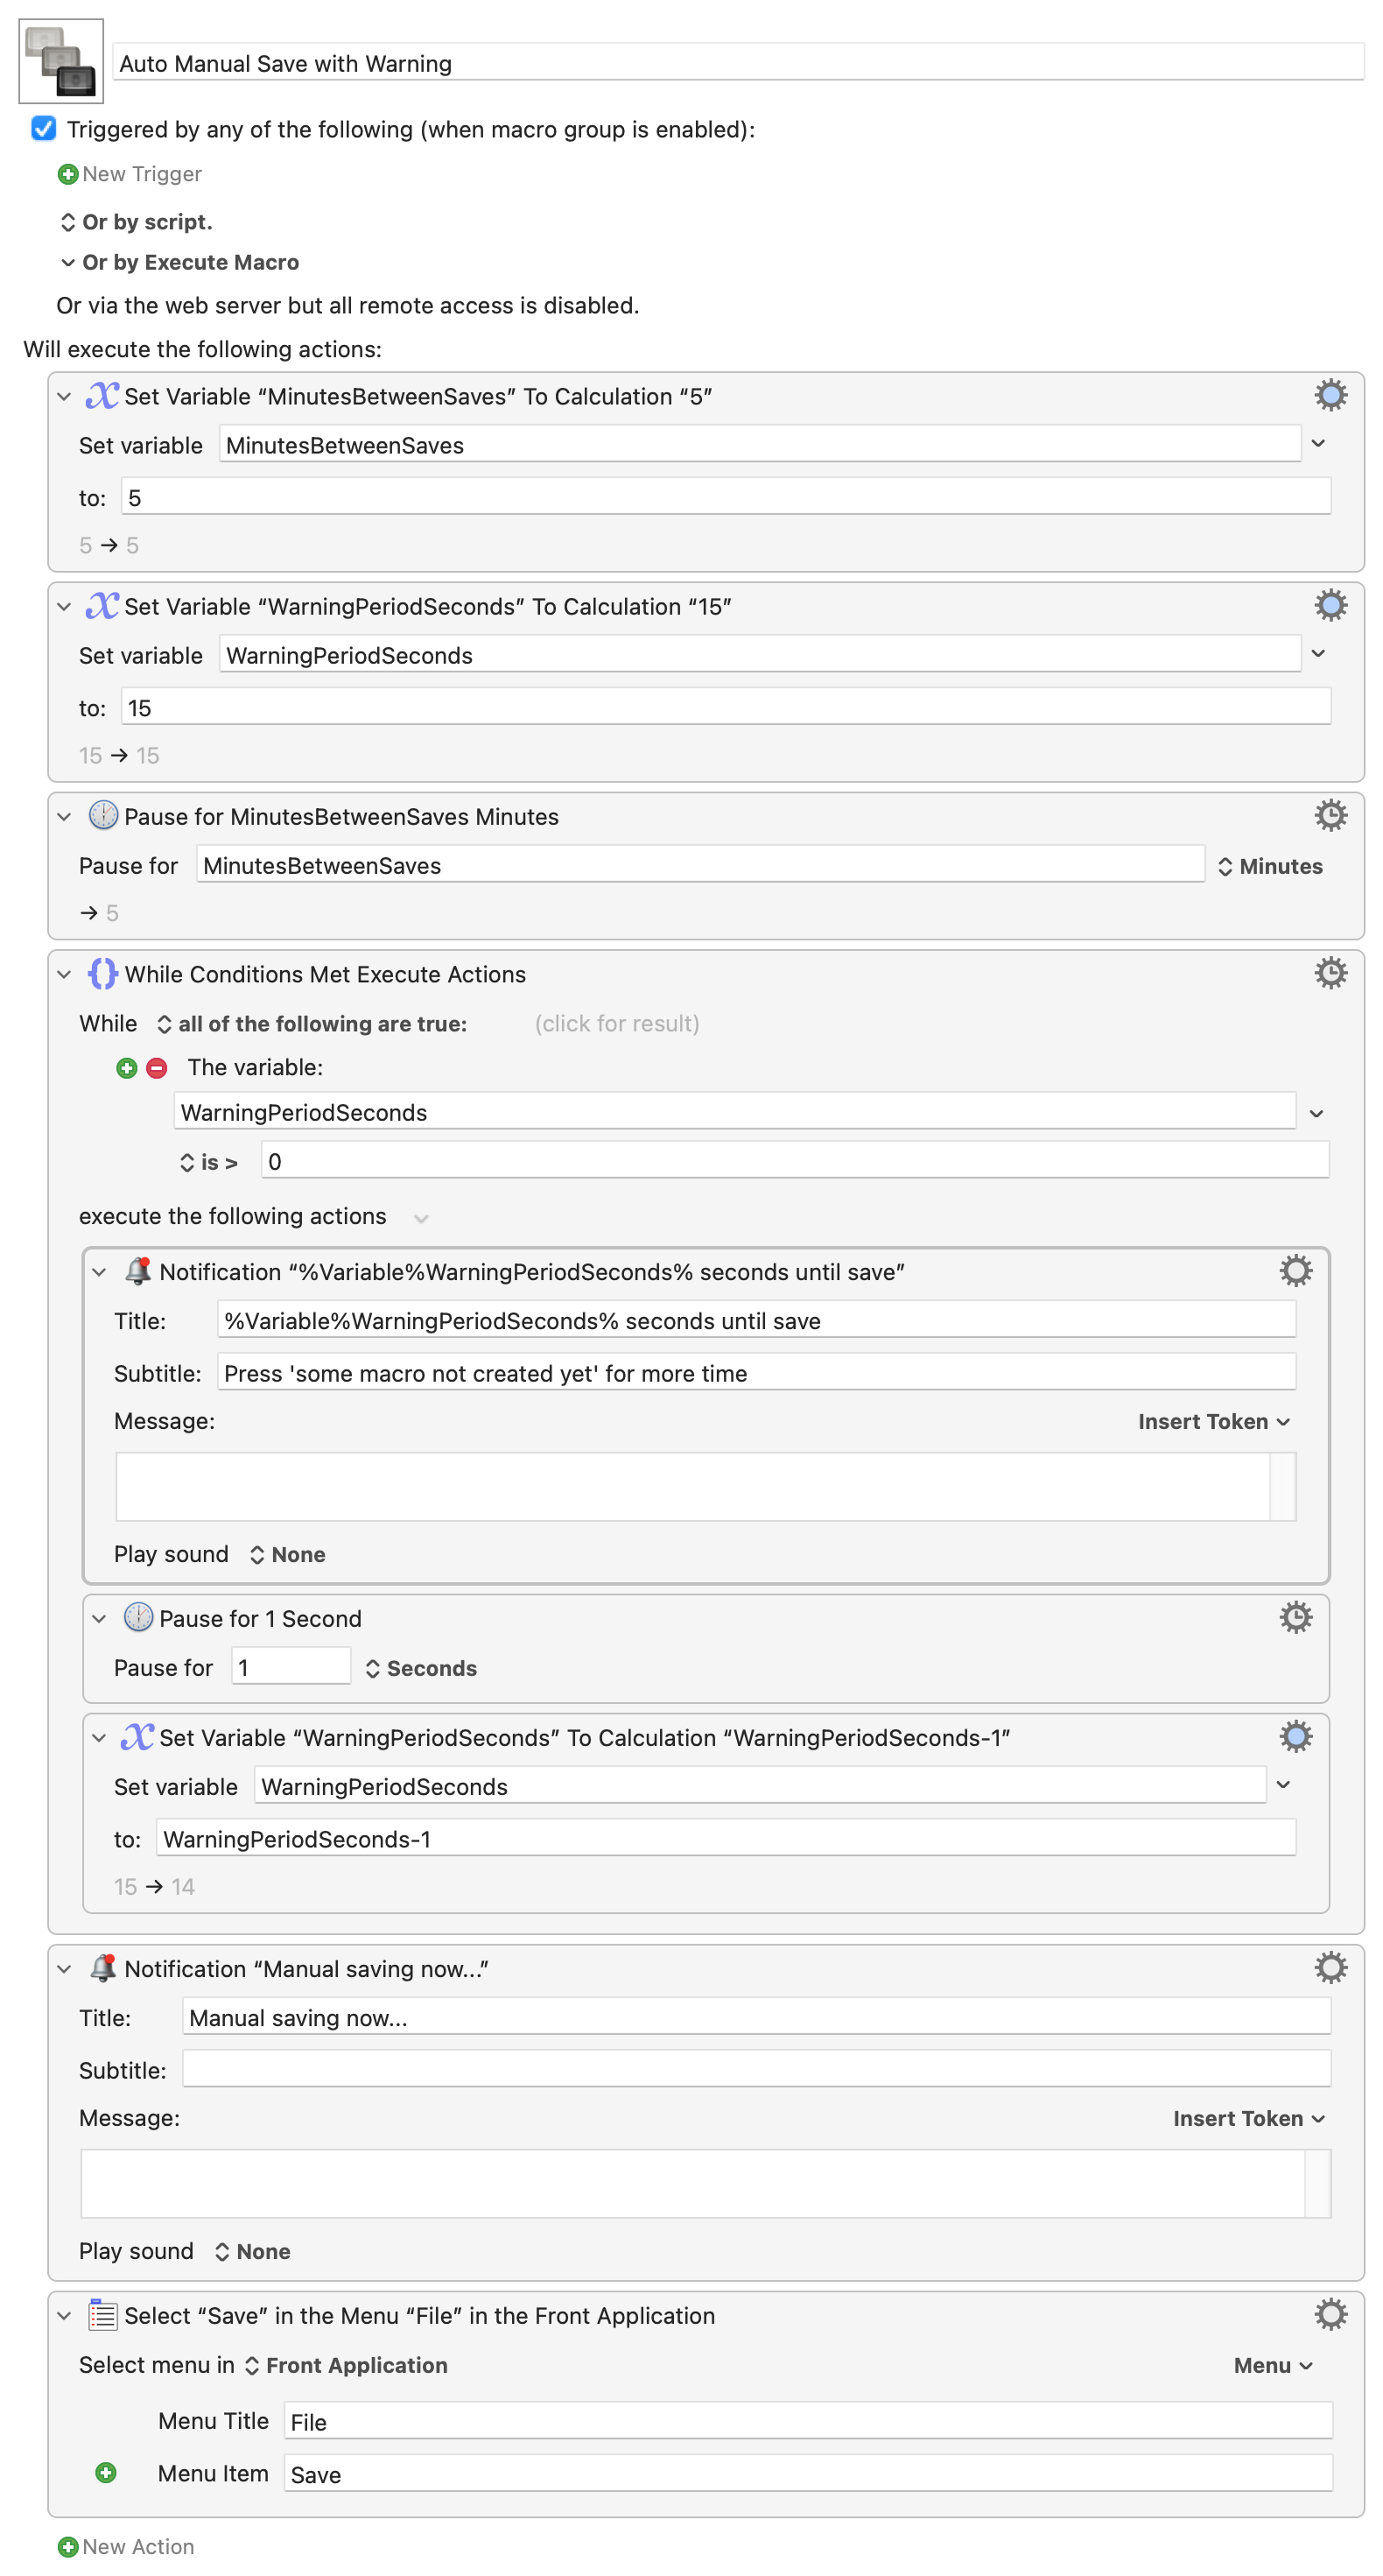This screenshot has height=2576, width=1383.
Task: Click the 'to:' field with WarningPeriodSeconds-1
Action: click(x=726, y=1838)
